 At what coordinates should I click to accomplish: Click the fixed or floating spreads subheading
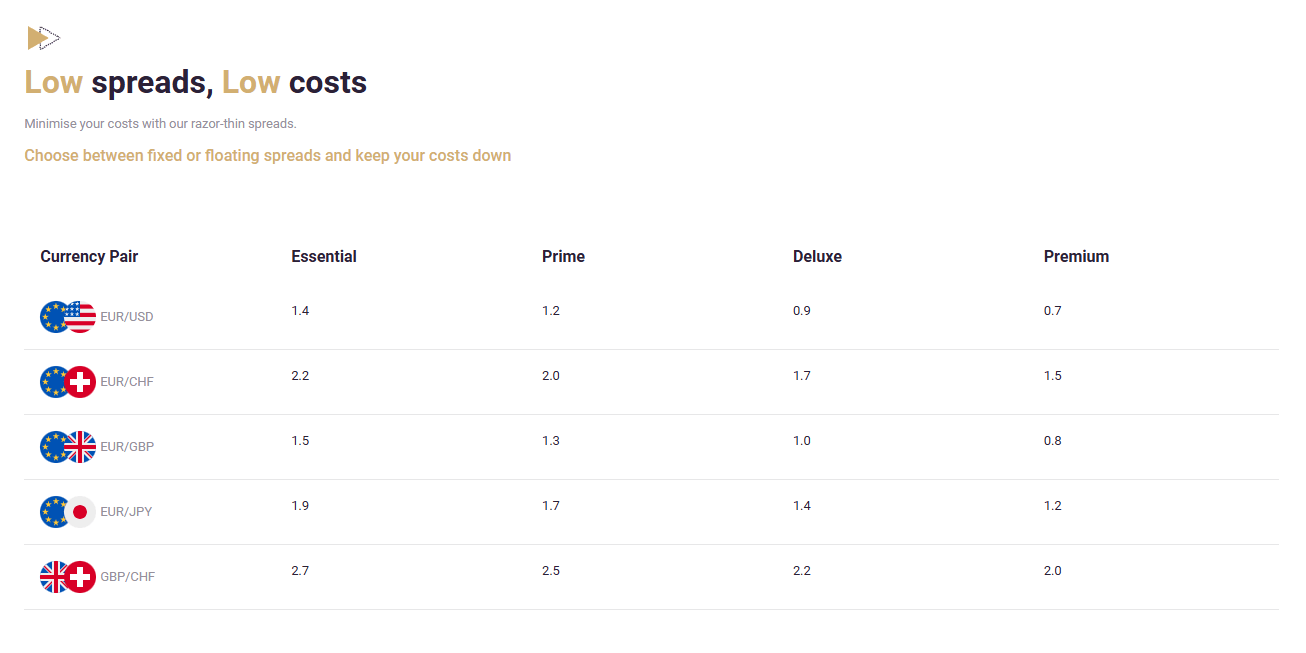(268, 156)
